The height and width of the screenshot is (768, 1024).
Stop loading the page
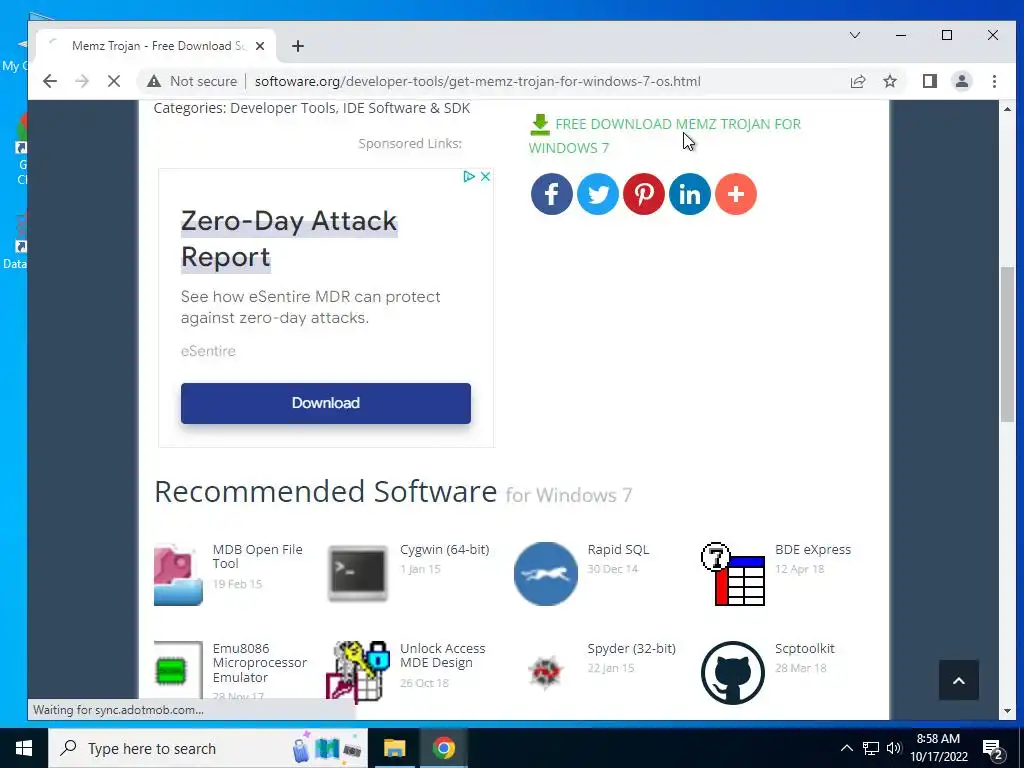pos(114,81)
